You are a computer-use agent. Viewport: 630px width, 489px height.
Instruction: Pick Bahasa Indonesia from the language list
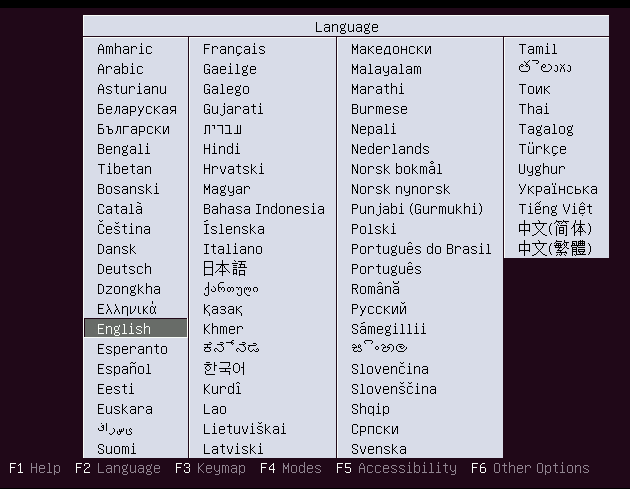click(x=264, y=209)
